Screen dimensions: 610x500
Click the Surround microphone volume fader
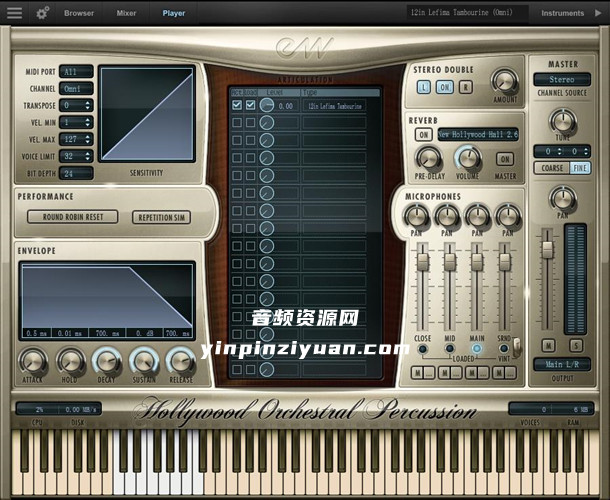pyautogui.click(x=505, y=261)
